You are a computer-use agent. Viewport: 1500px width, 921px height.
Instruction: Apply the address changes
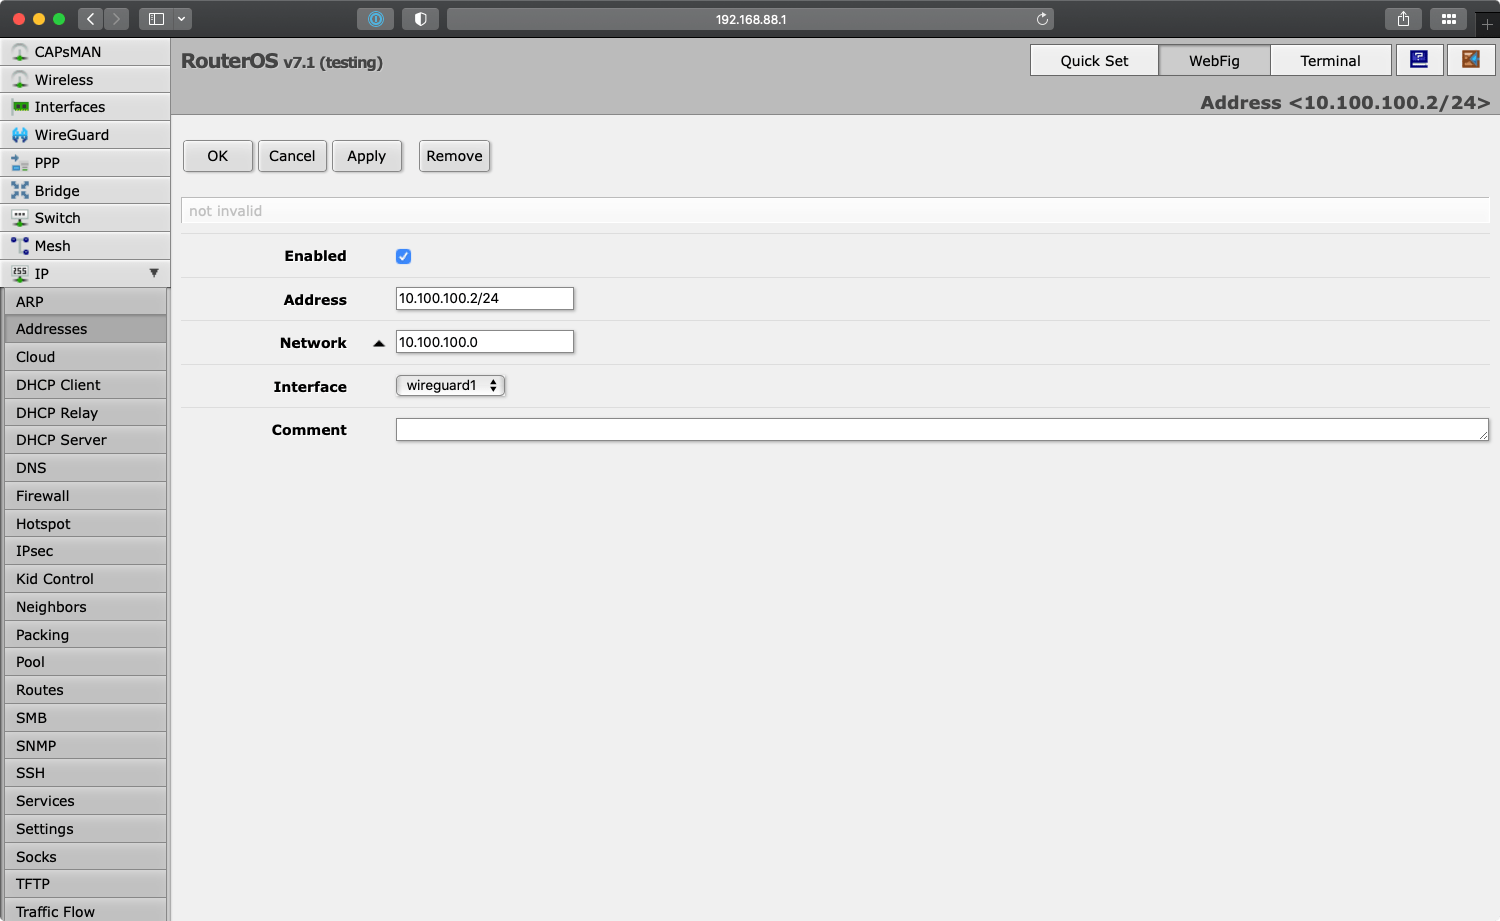(367, 156)
